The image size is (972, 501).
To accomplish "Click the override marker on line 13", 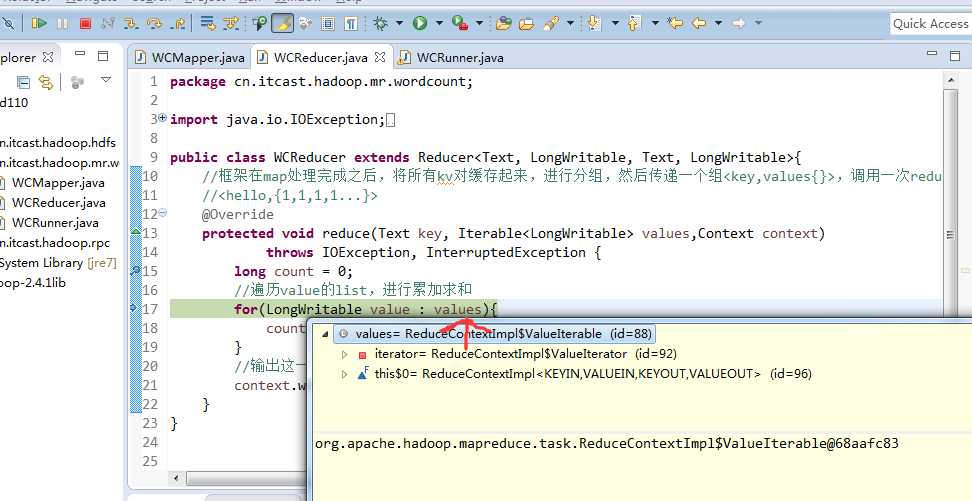I will point(136,232).
